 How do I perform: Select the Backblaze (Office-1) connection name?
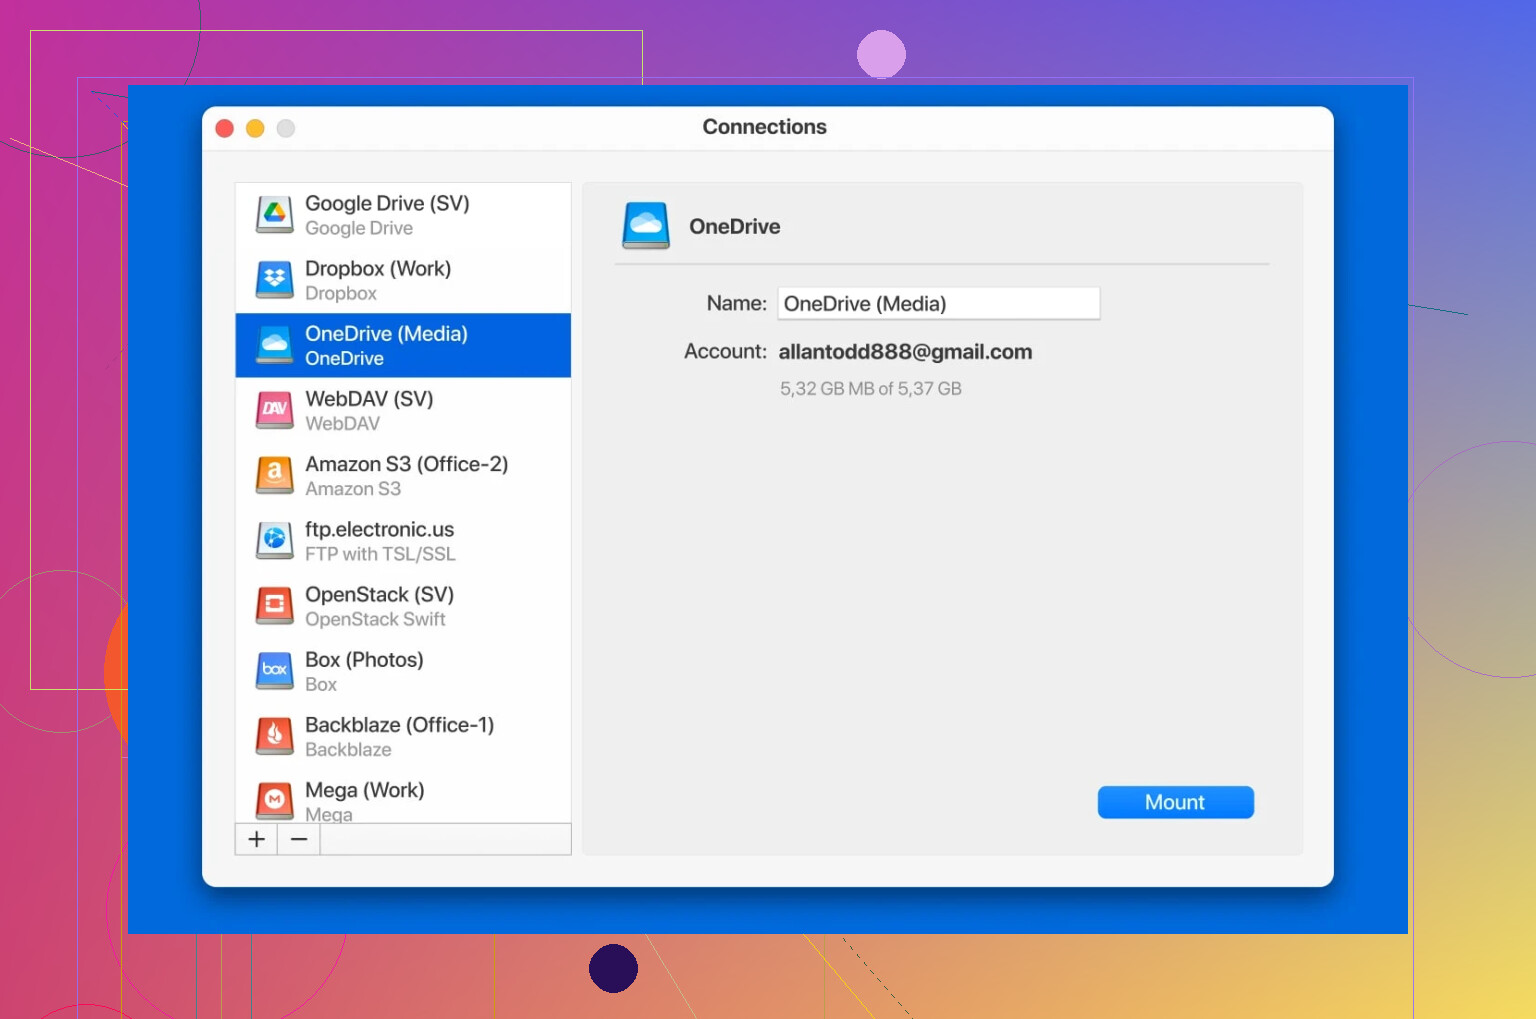[399, 724]
